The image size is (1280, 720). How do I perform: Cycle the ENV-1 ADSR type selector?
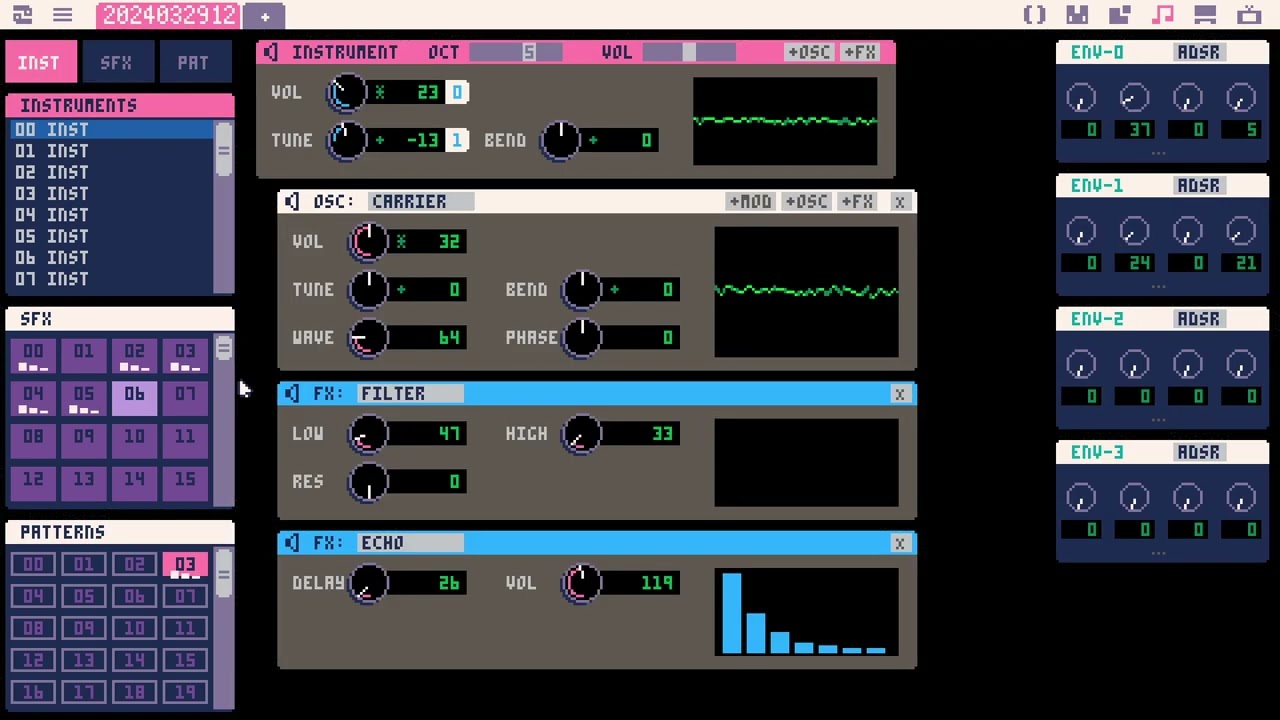(1198, 185)
